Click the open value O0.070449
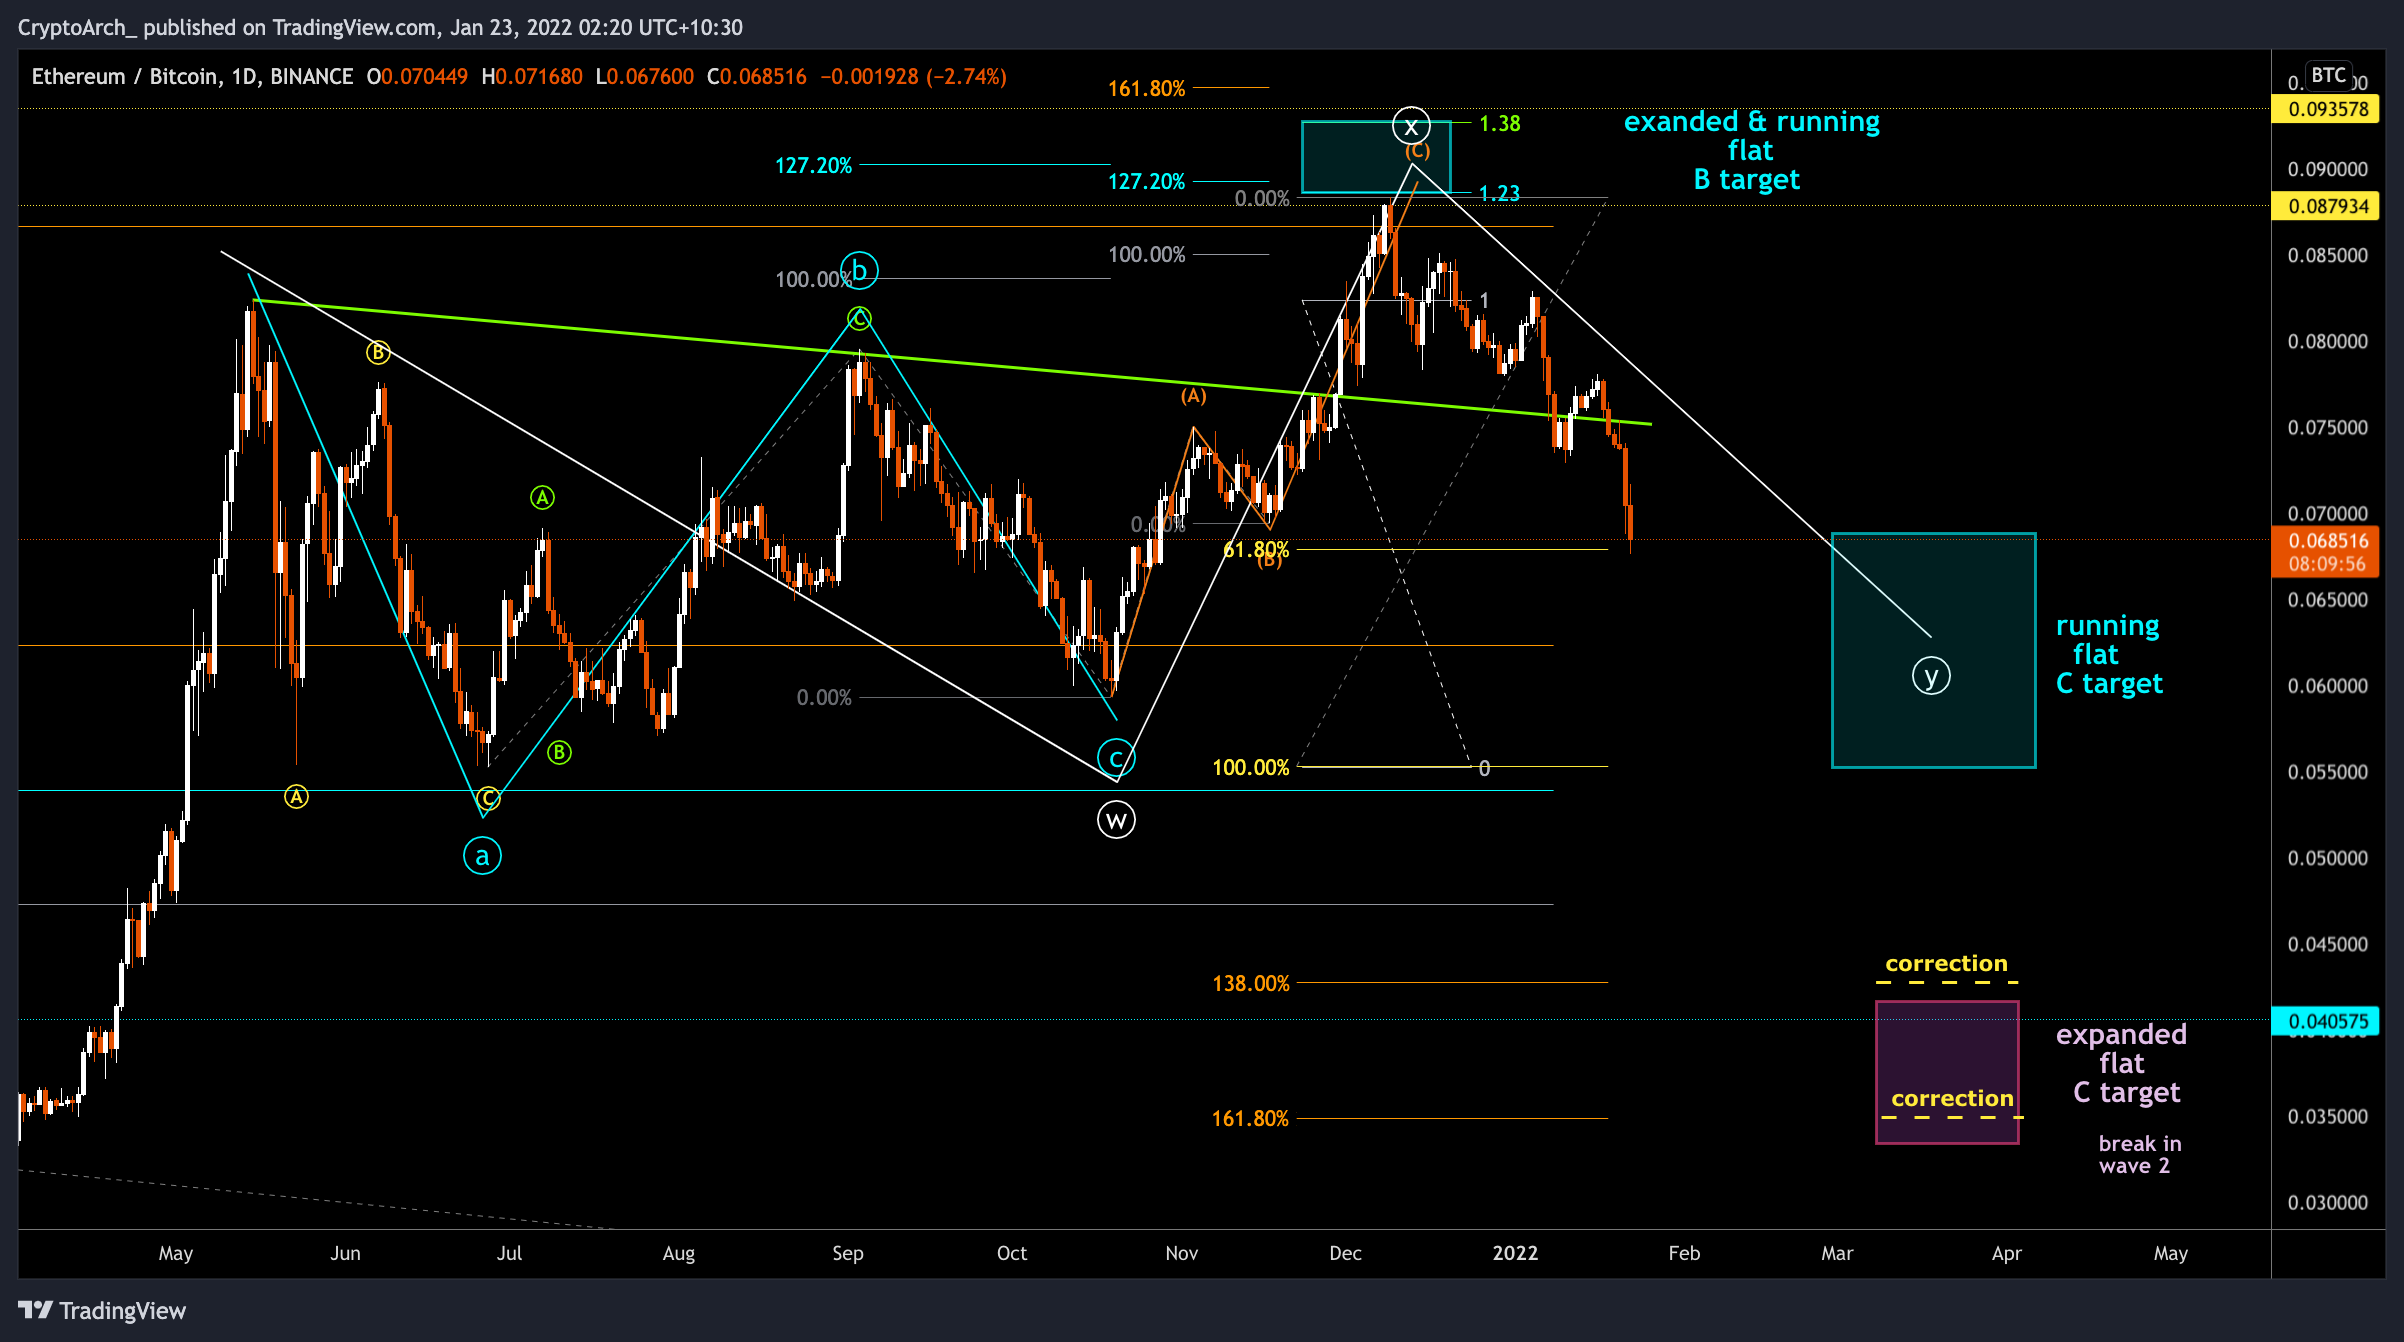 click(x=417, y=77)
